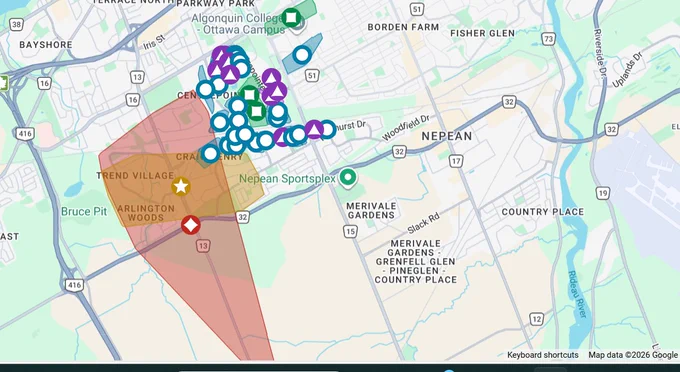
Task: Click the route 15 shield
Action: (350, 232)
